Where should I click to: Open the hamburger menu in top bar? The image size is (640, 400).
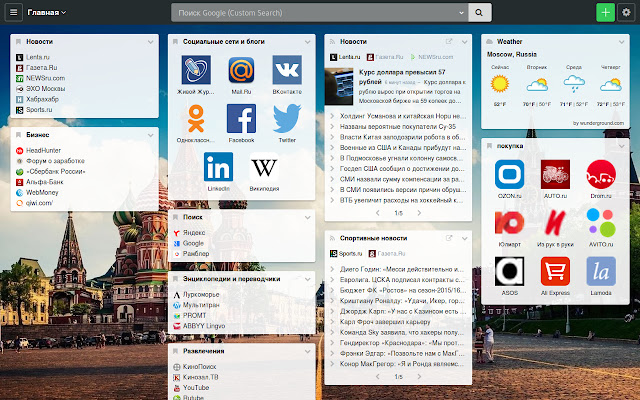(14, 13)
